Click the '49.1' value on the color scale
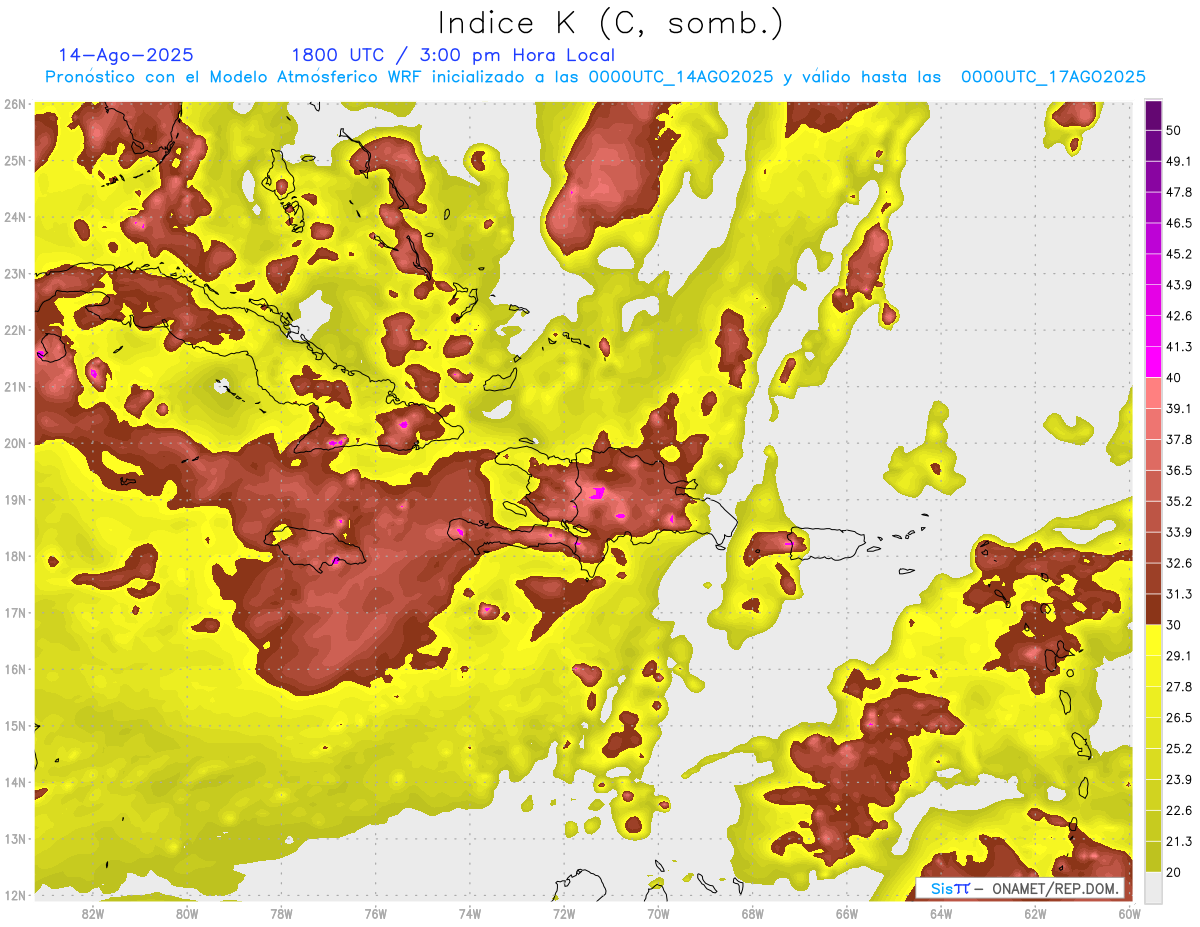 [x=1179, y=161]
